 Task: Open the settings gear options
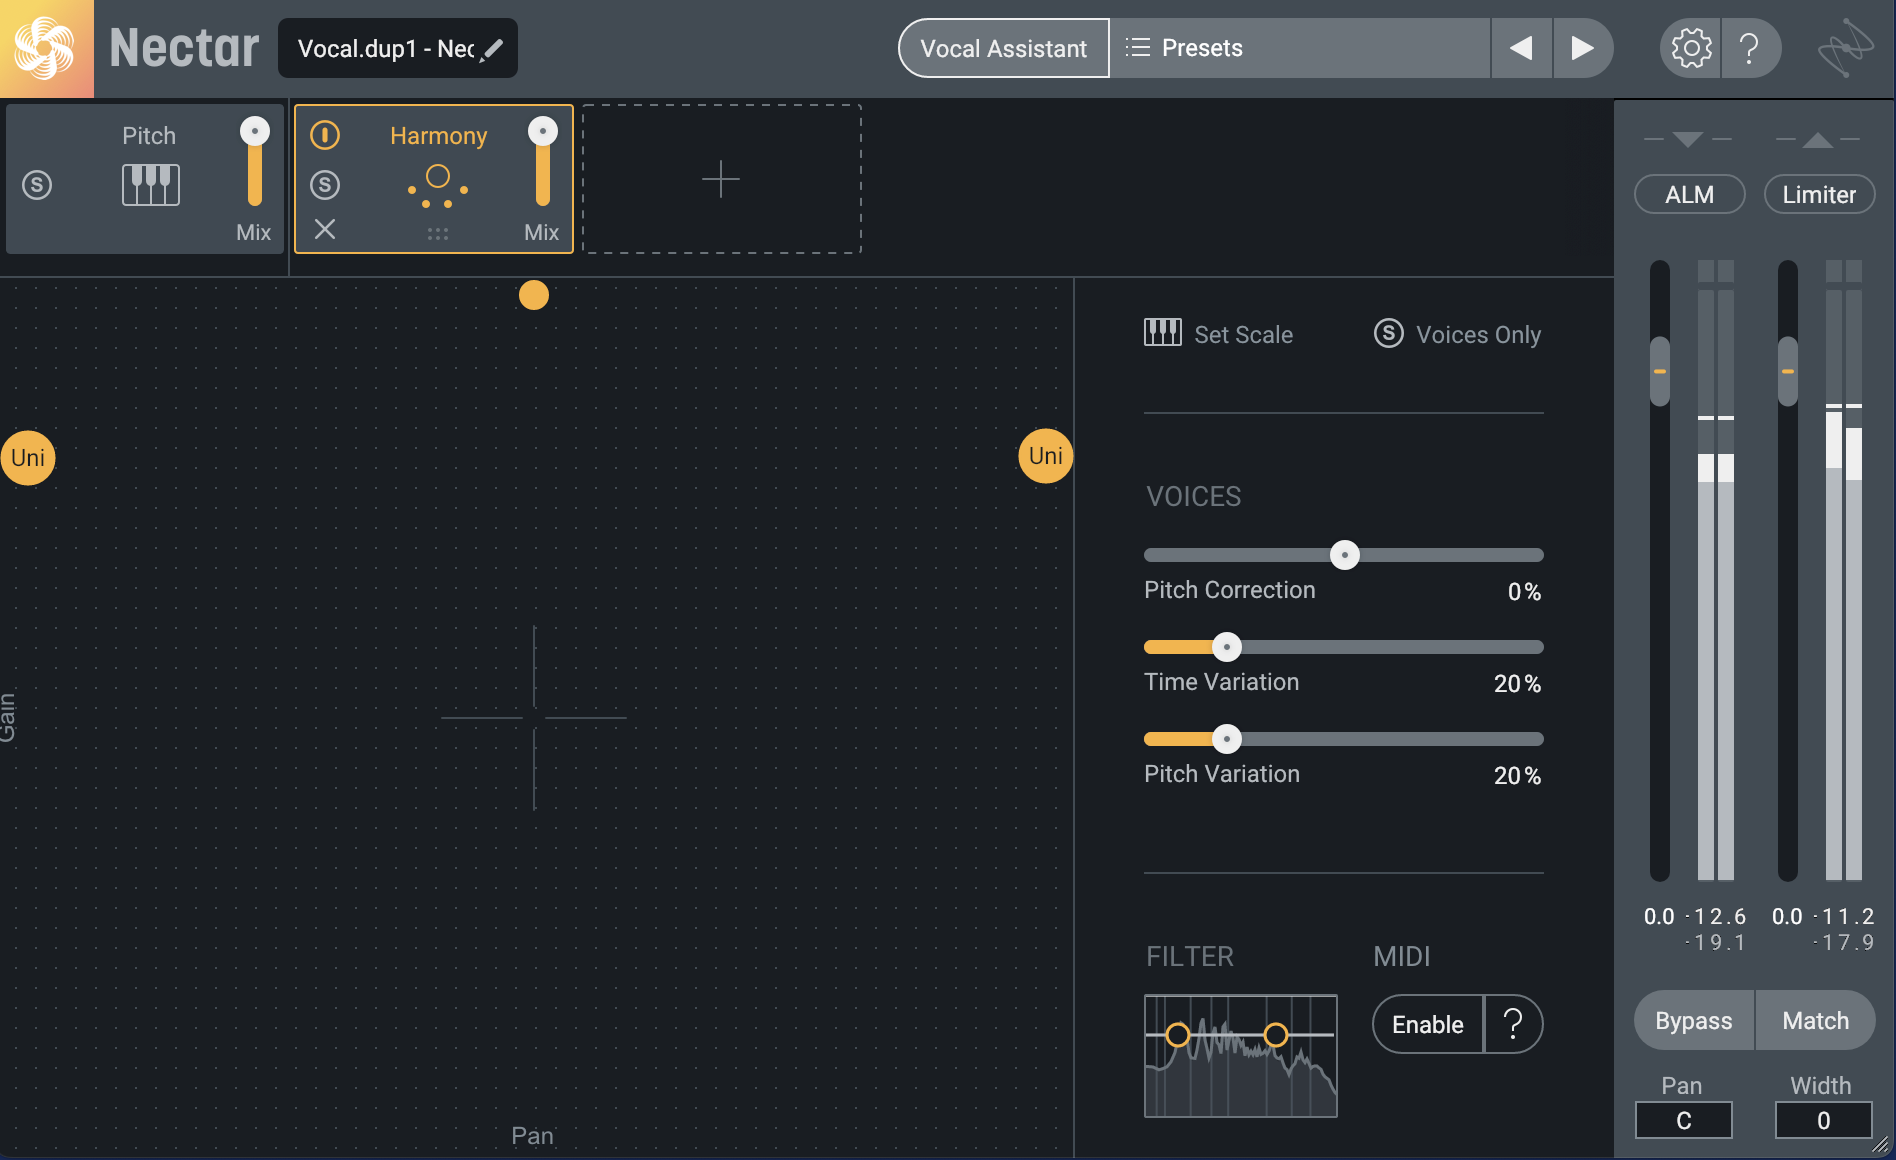[1691, 48]
